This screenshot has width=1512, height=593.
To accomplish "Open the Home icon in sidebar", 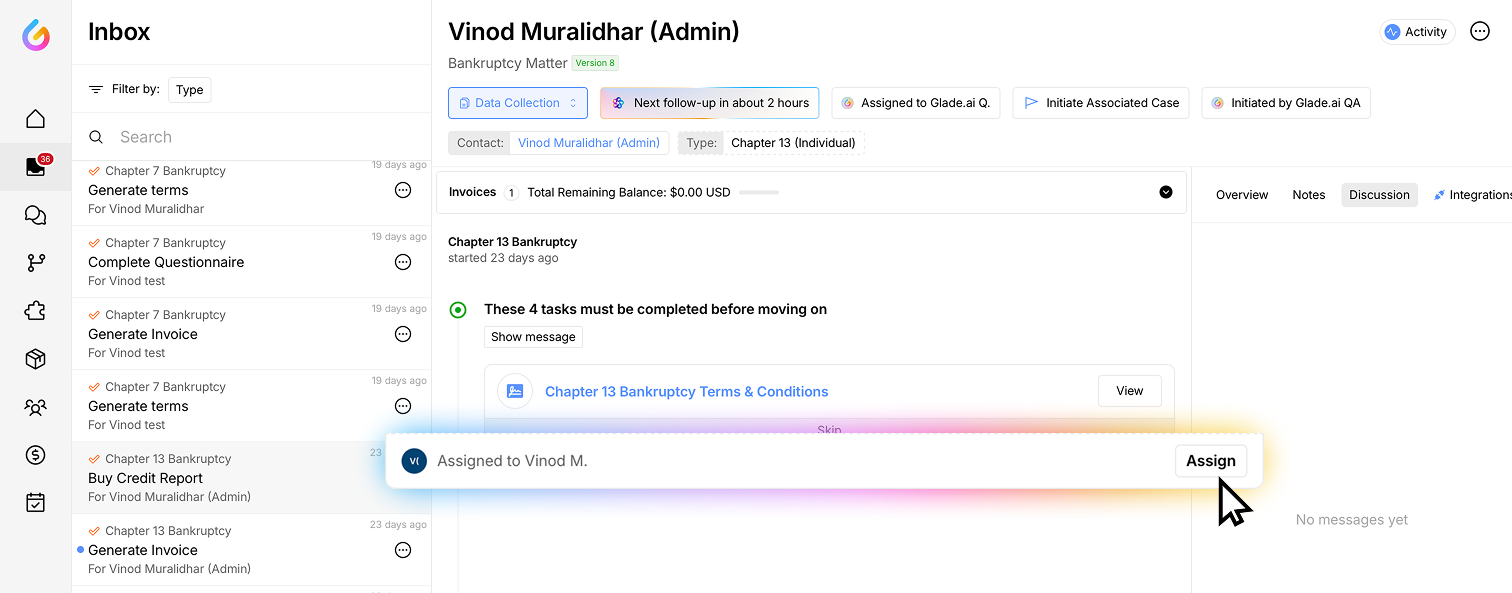I will pos(36,119).
